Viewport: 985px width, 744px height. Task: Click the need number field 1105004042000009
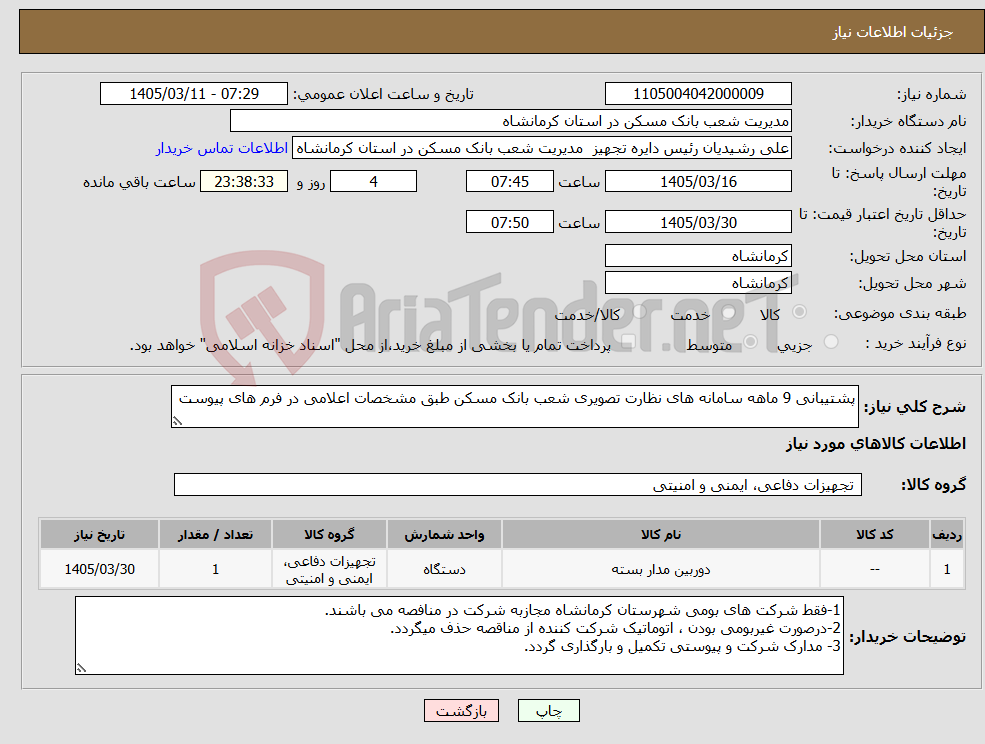point(698,94)
